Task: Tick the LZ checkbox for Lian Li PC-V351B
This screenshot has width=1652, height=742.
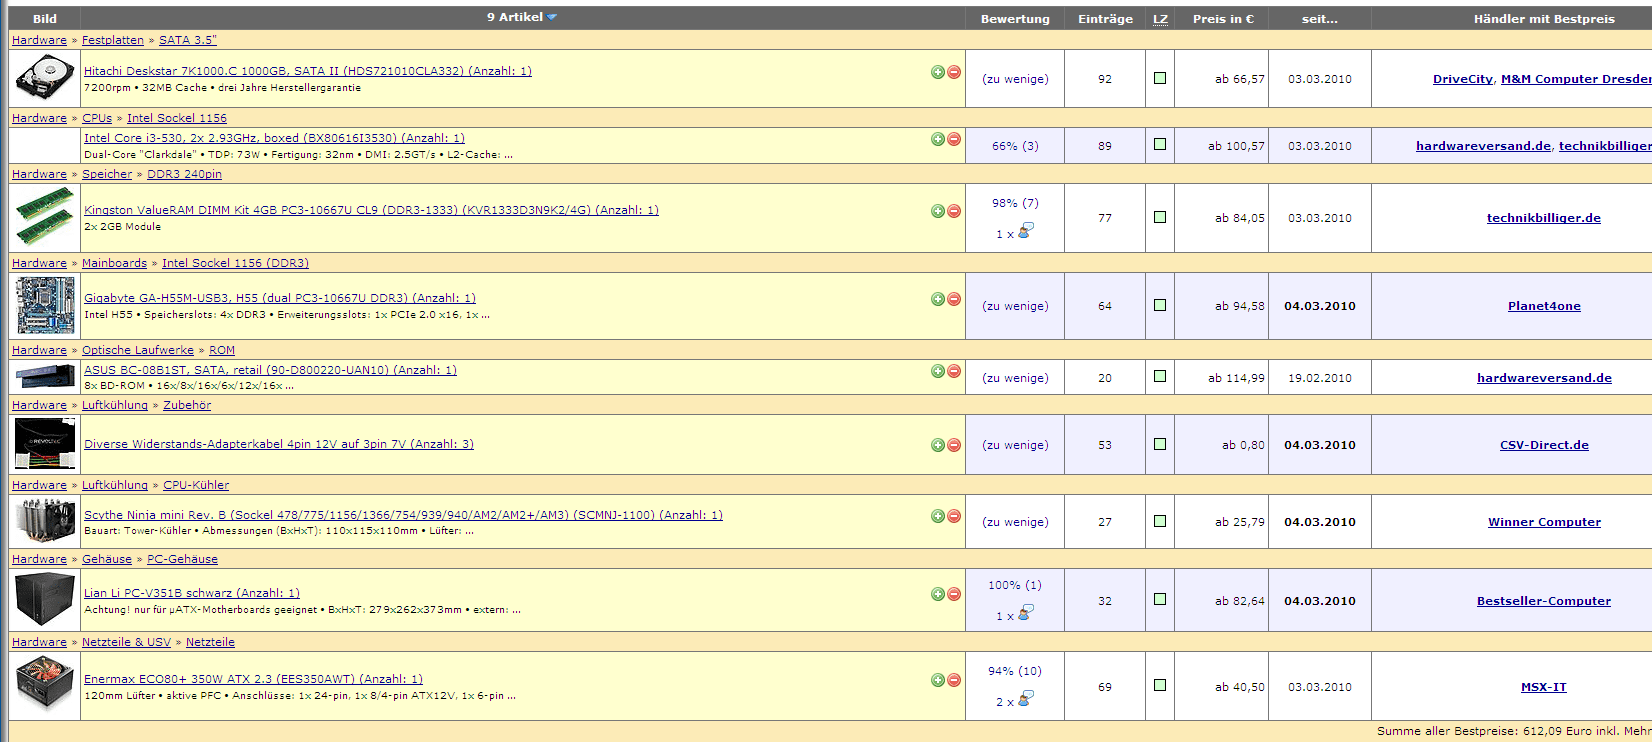Action: 1160,600
